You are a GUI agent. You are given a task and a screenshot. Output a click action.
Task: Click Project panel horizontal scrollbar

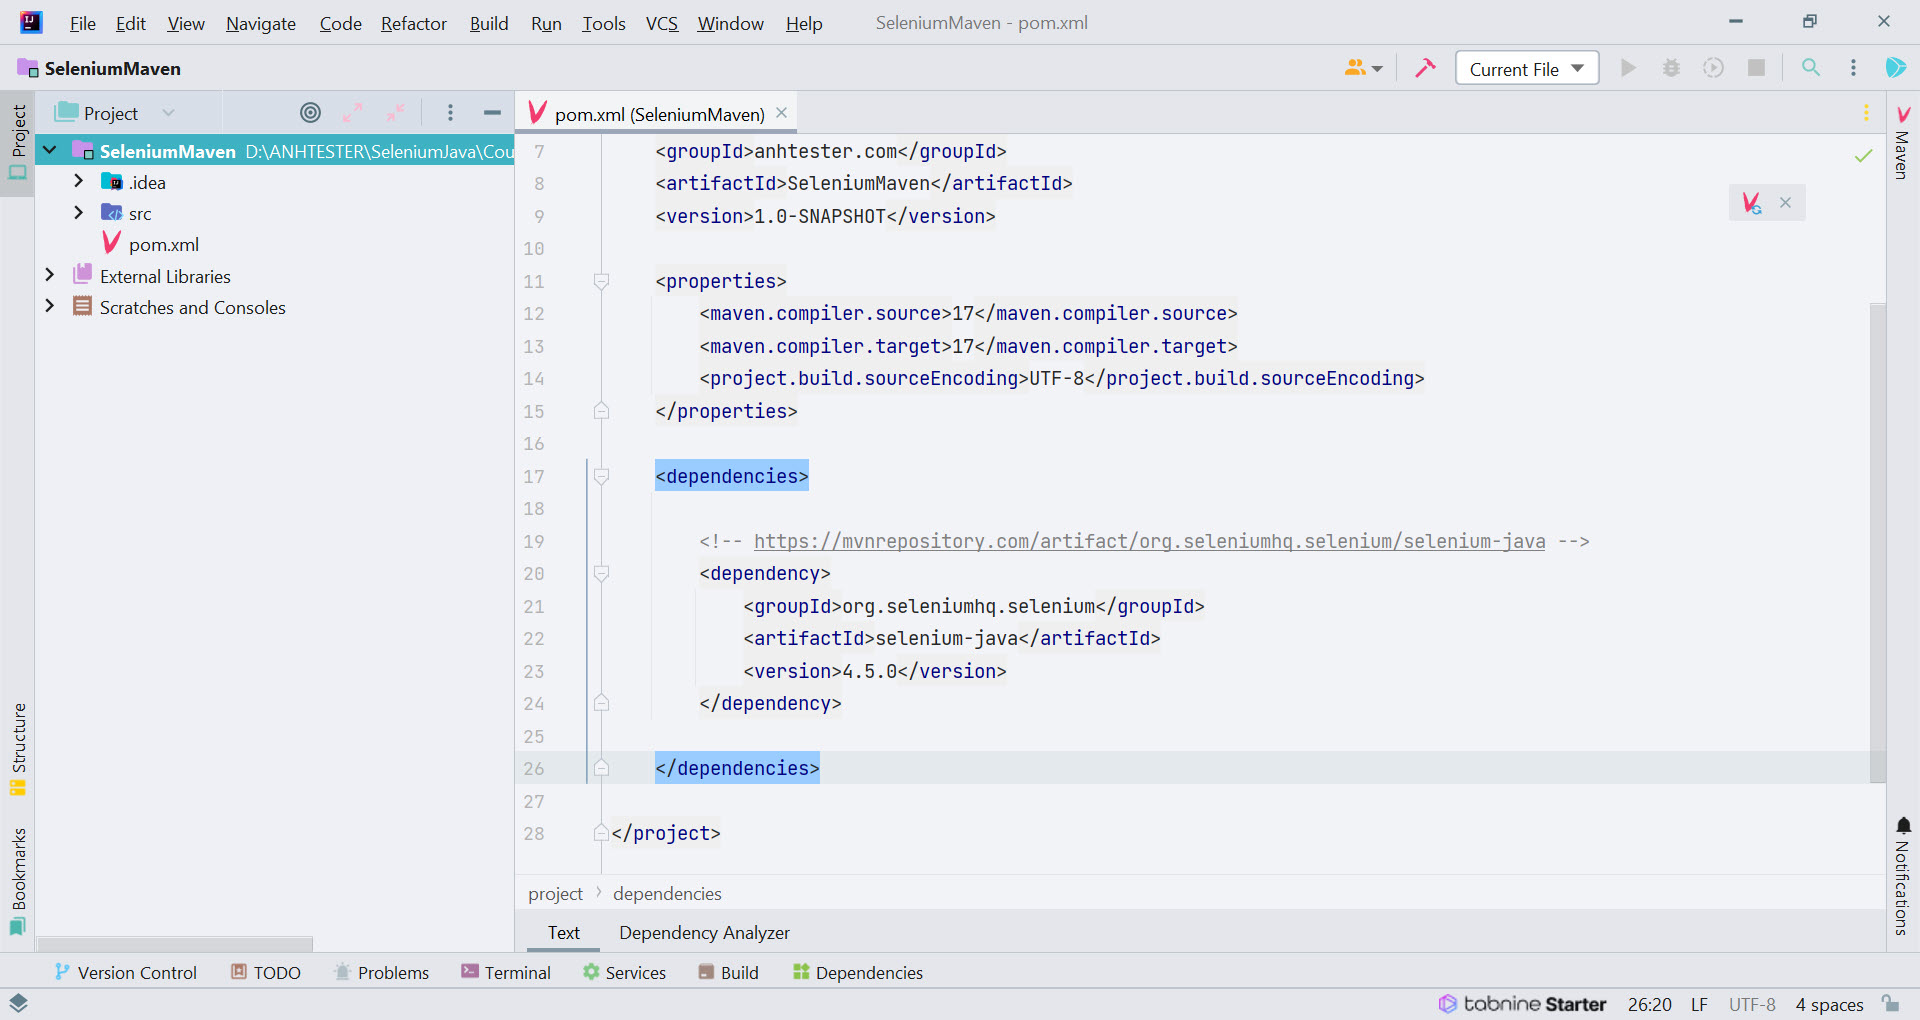[175, 944]
